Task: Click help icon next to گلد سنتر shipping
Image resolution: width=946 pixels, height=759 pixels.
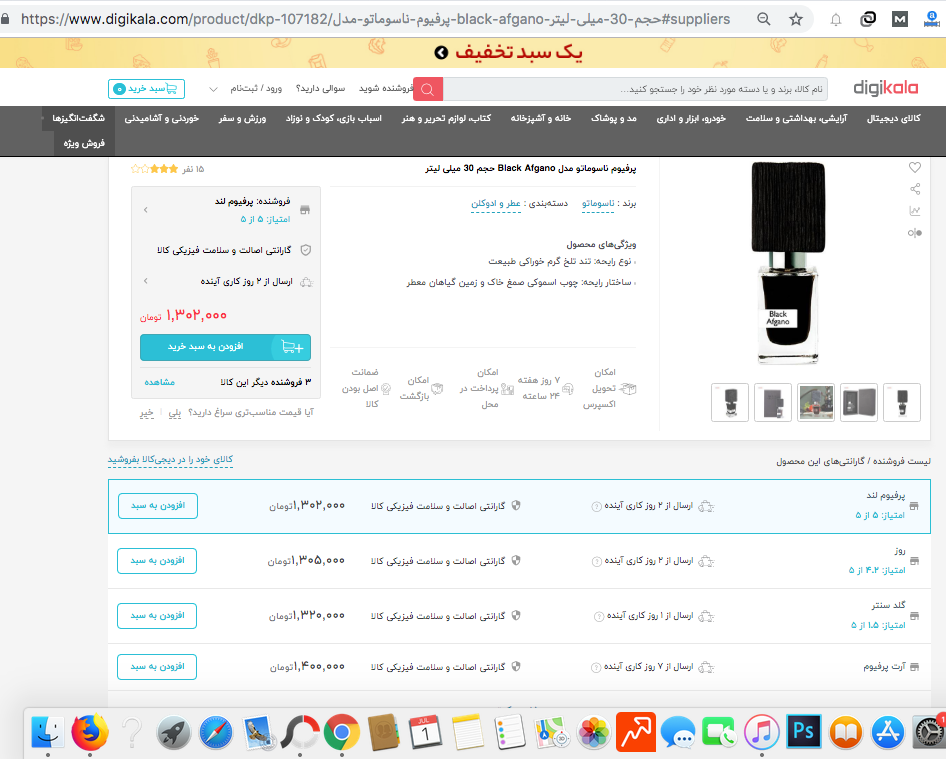Action: tap(599, 617)
